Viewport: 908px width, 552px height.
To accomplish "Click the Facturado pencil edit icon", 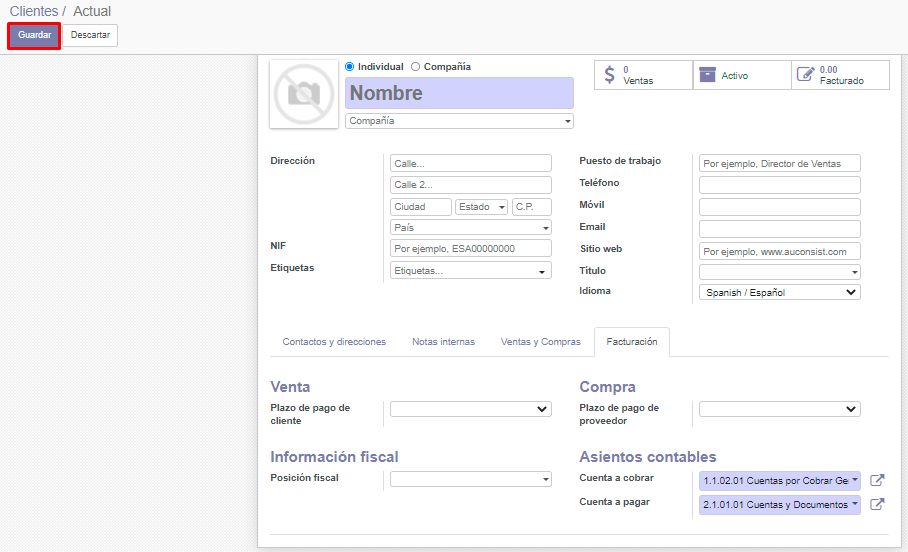I will tap(805, 75).
